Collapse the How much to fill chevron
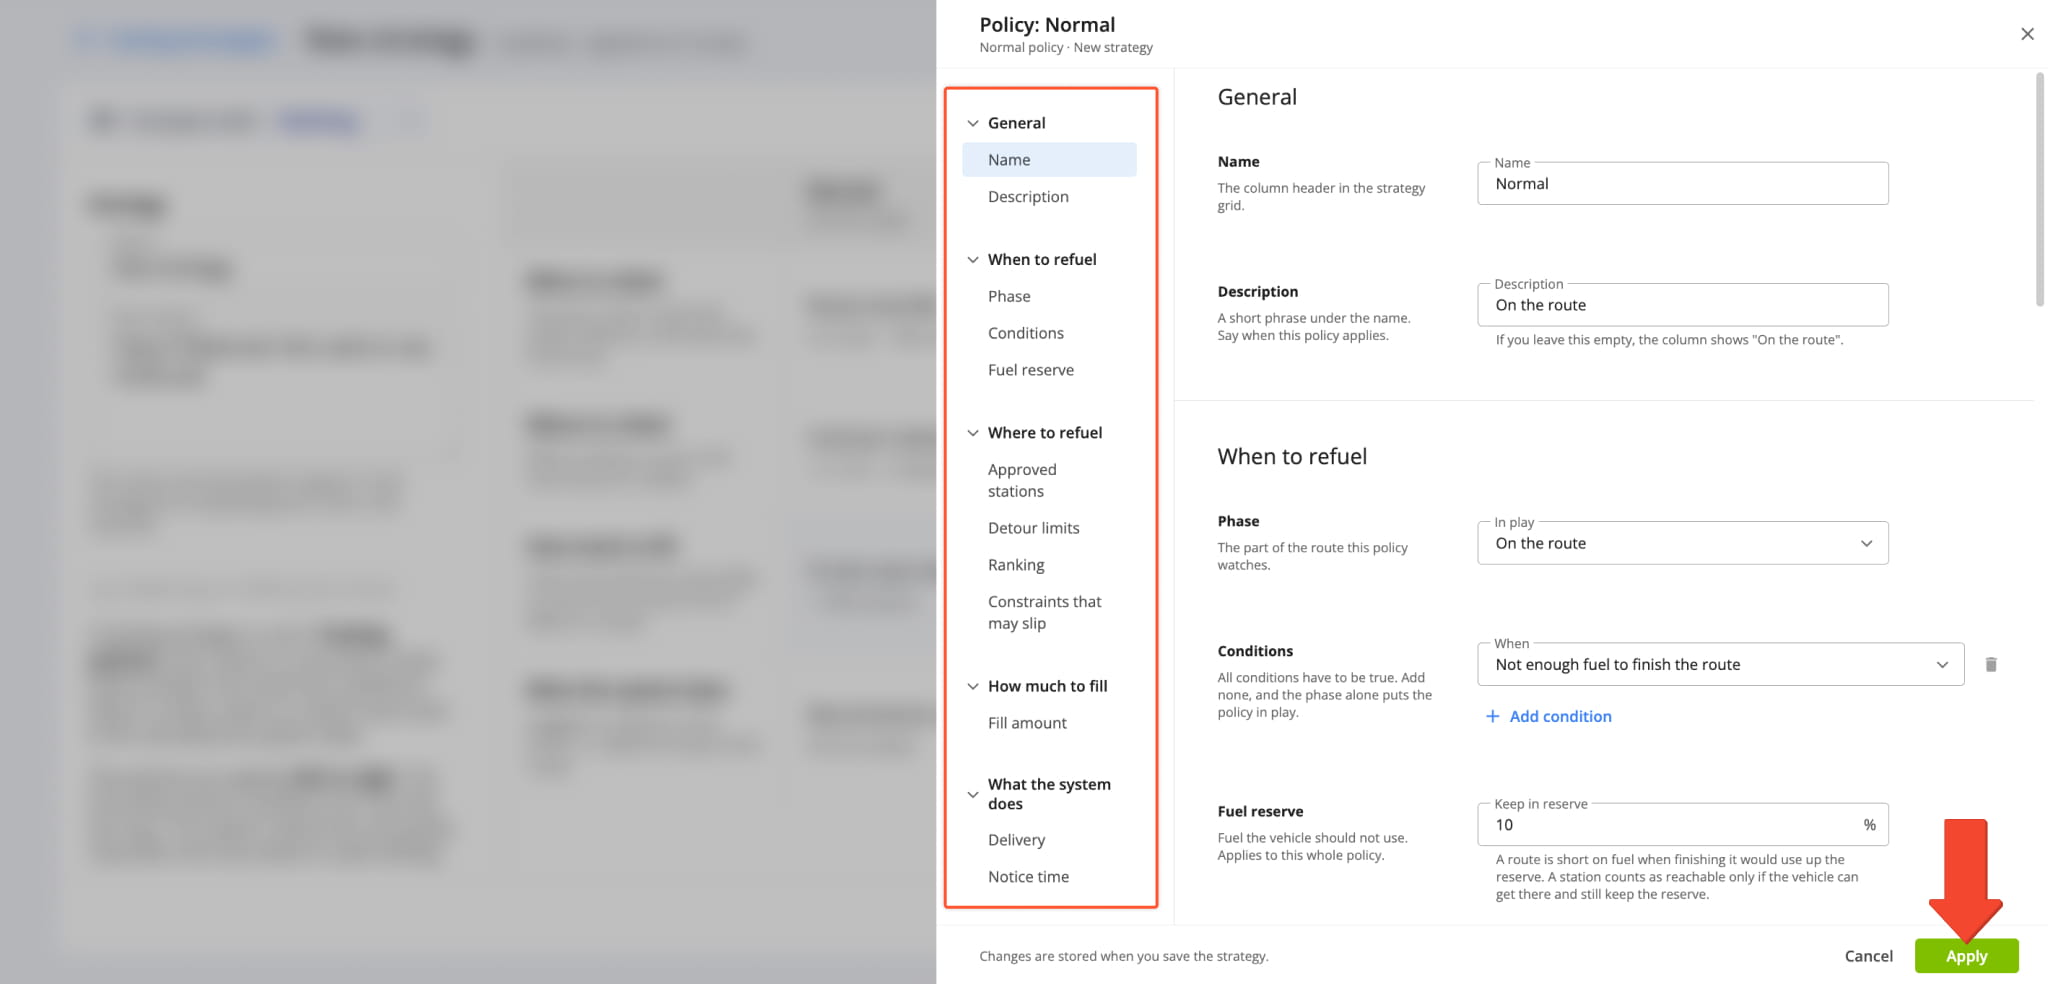This screenshot has width=2048, height=984. [x=972, y=686]
